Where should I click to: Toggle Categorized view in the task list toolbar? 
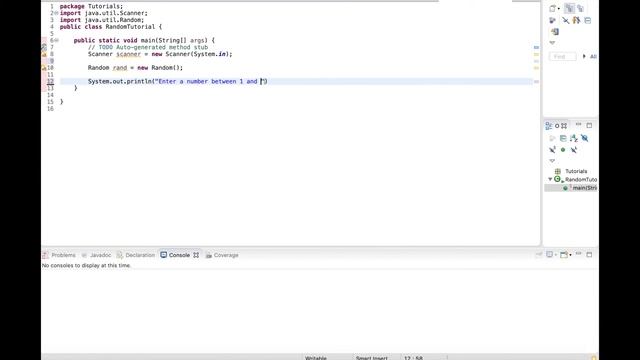[x=569, y=8]
